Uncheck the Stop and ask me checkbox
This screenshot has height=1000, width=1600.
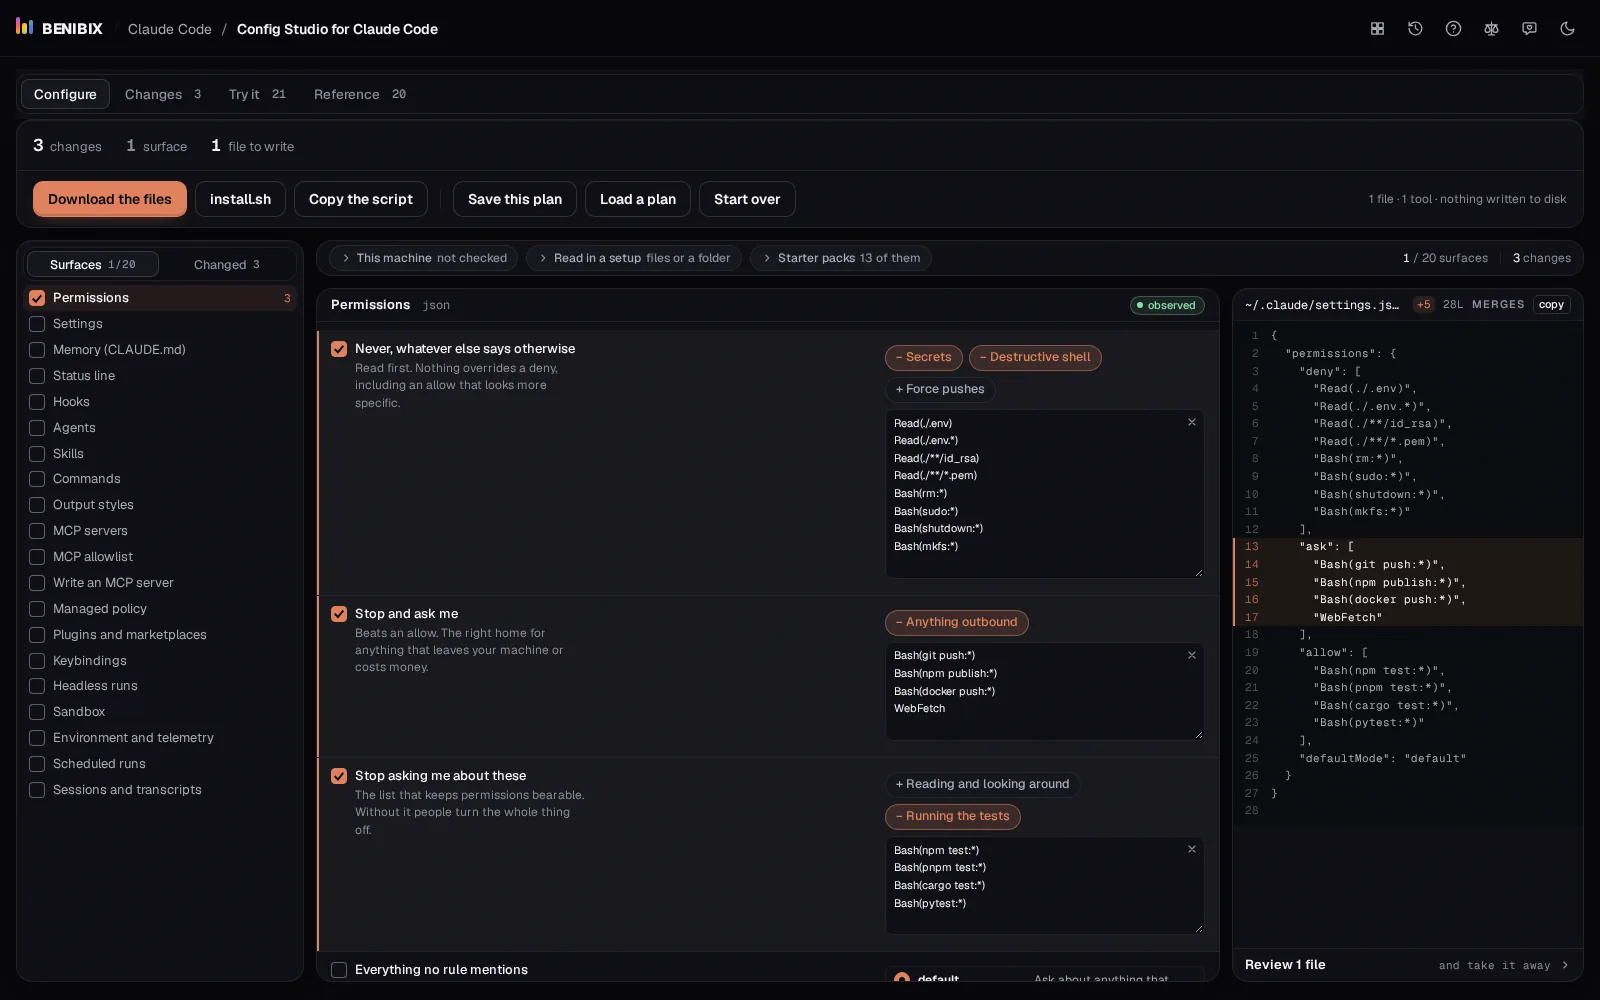[339, 614]
